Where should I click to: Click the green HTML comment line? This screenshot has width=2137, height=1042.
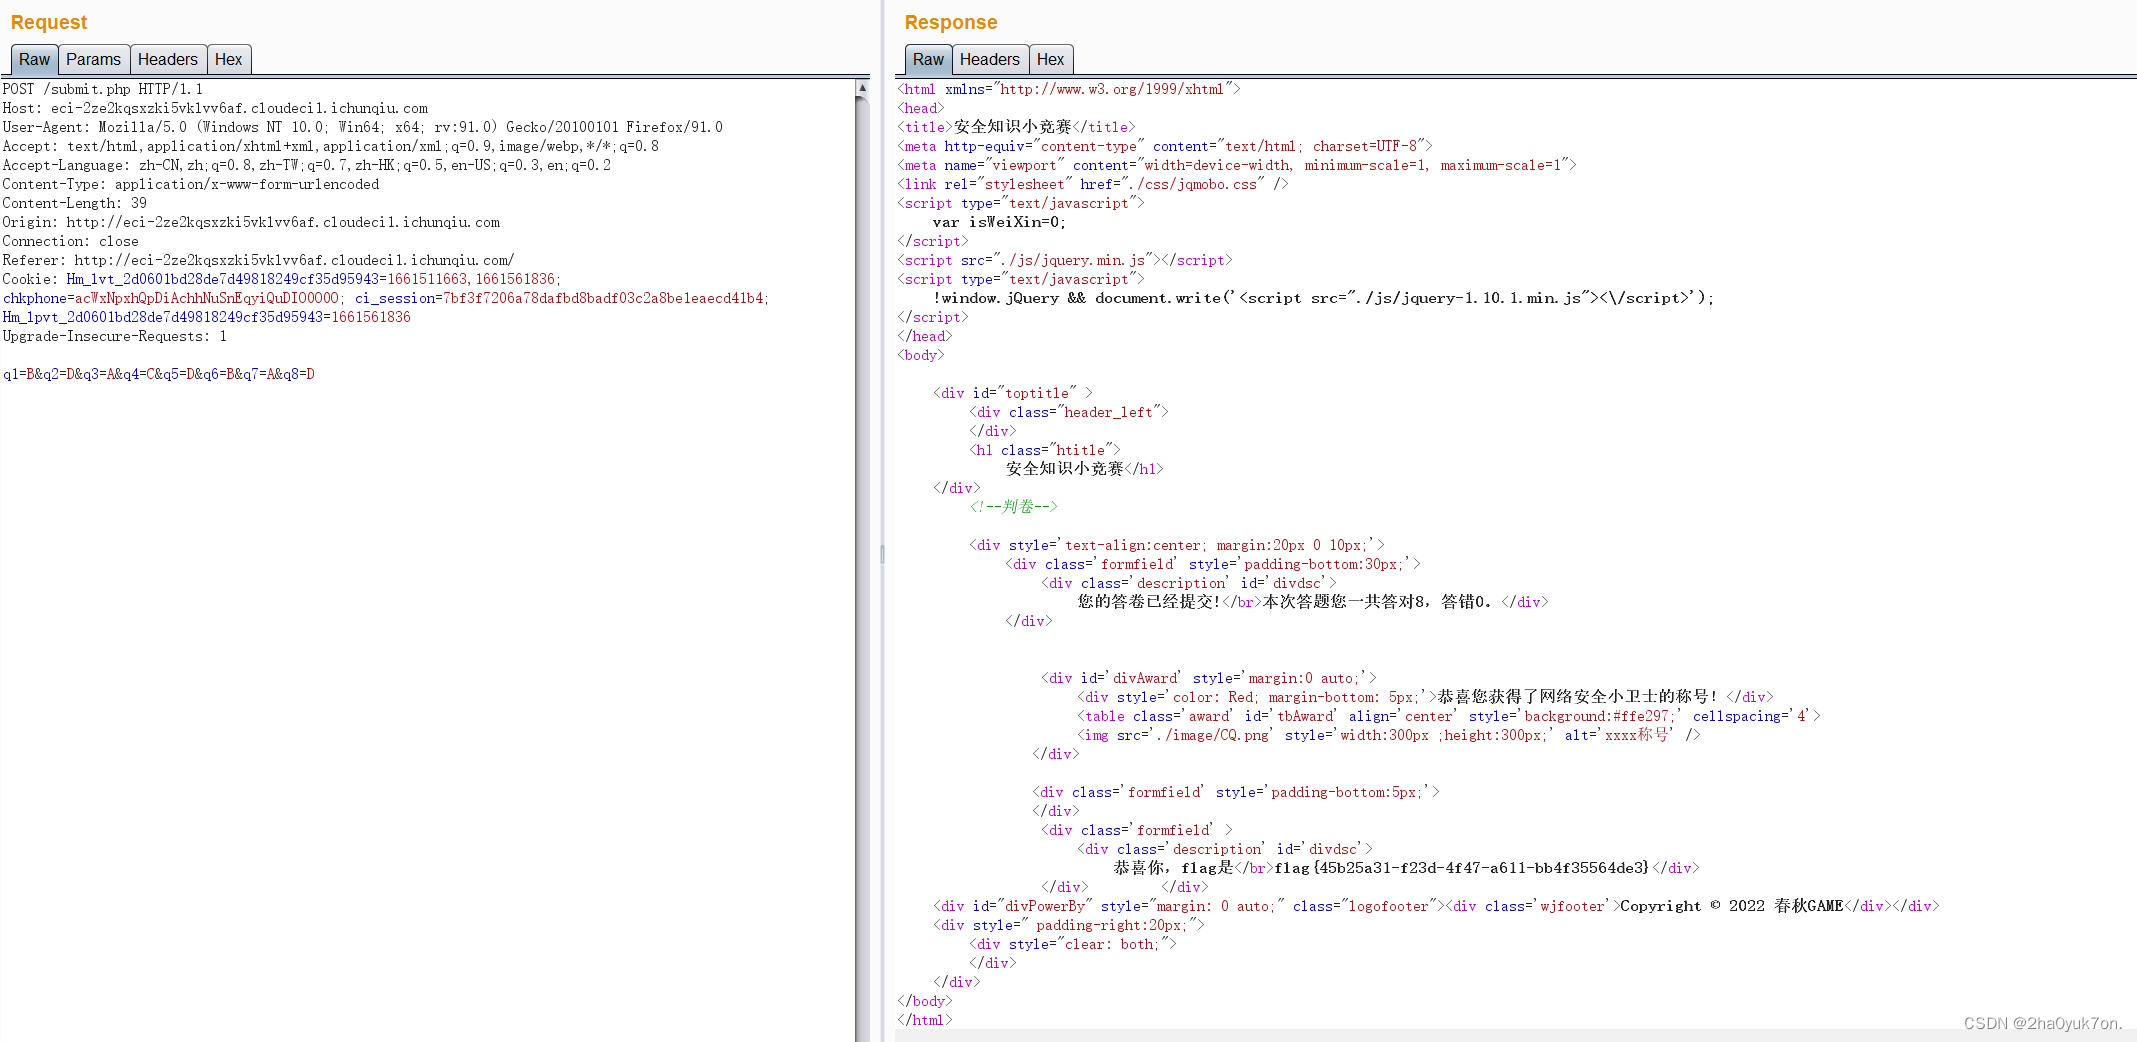[1013, 507]
